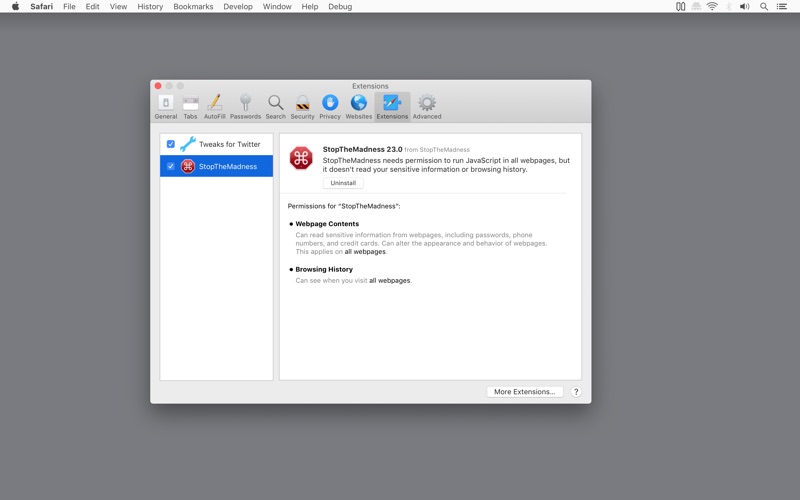Open the File menu
This screenshot has width=800, height=500.
(69, 7)
